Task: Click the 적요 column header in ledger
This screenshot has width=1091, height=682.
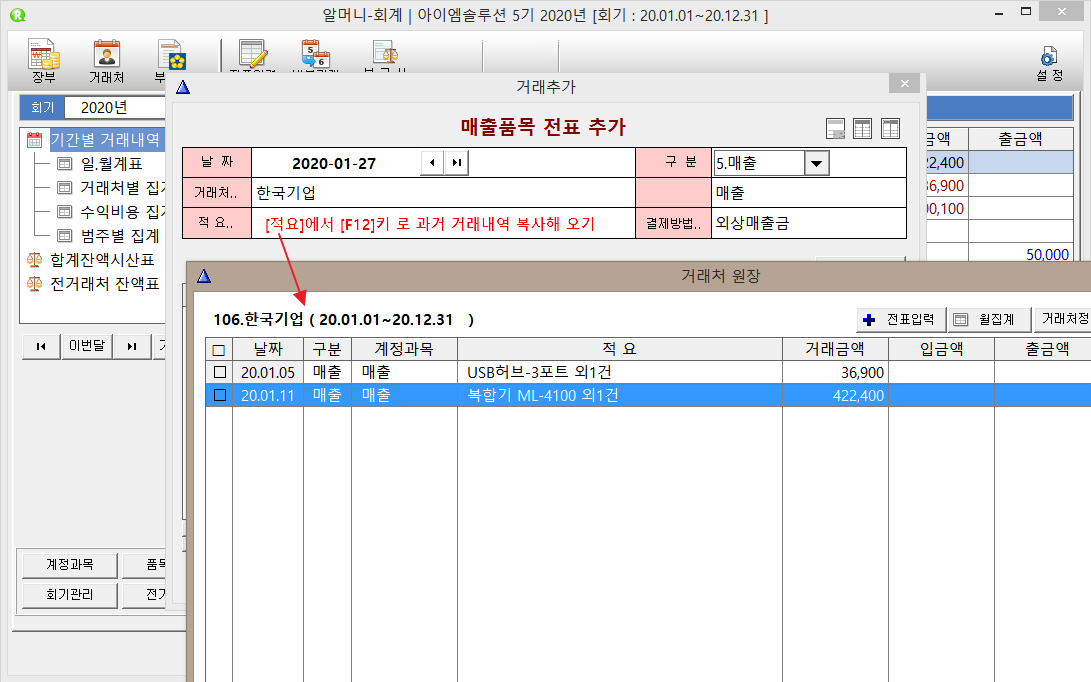Action: 619,349
